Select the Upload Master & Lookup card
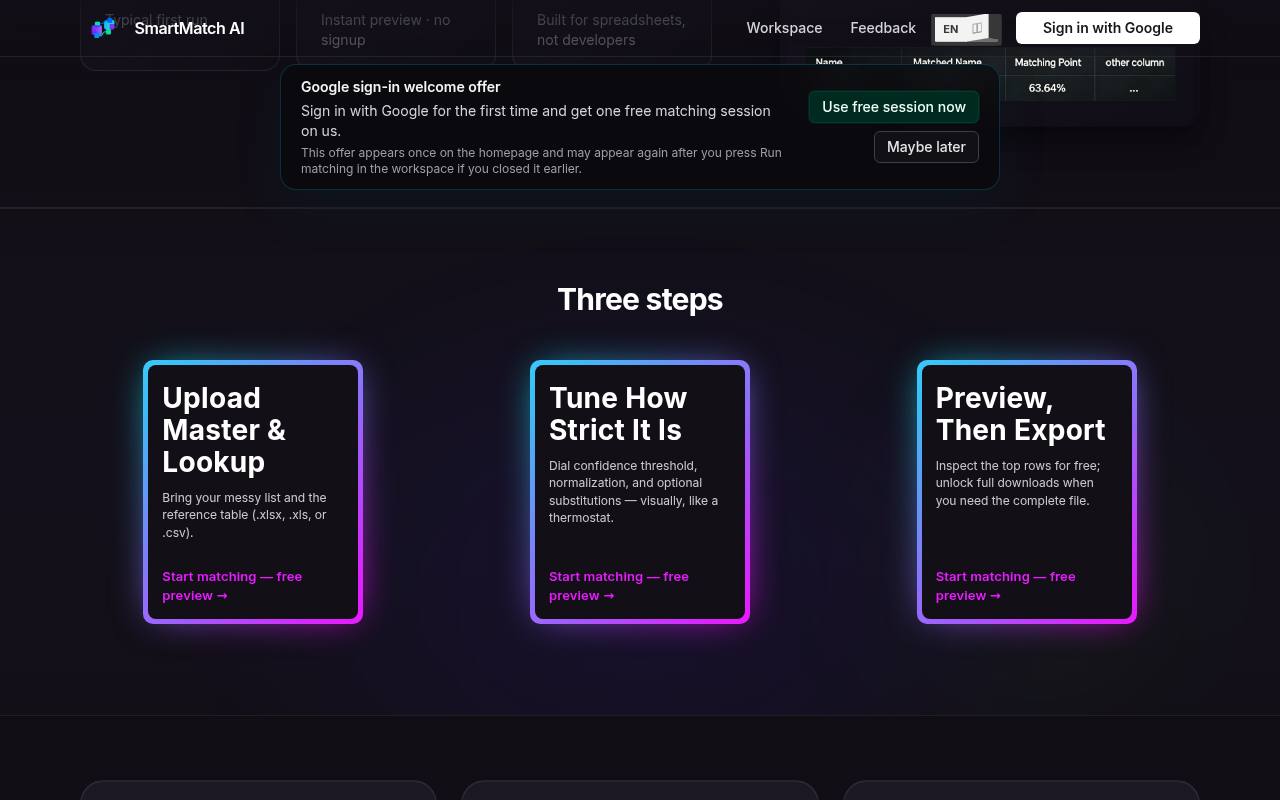1280x800 pixels. 253,492
